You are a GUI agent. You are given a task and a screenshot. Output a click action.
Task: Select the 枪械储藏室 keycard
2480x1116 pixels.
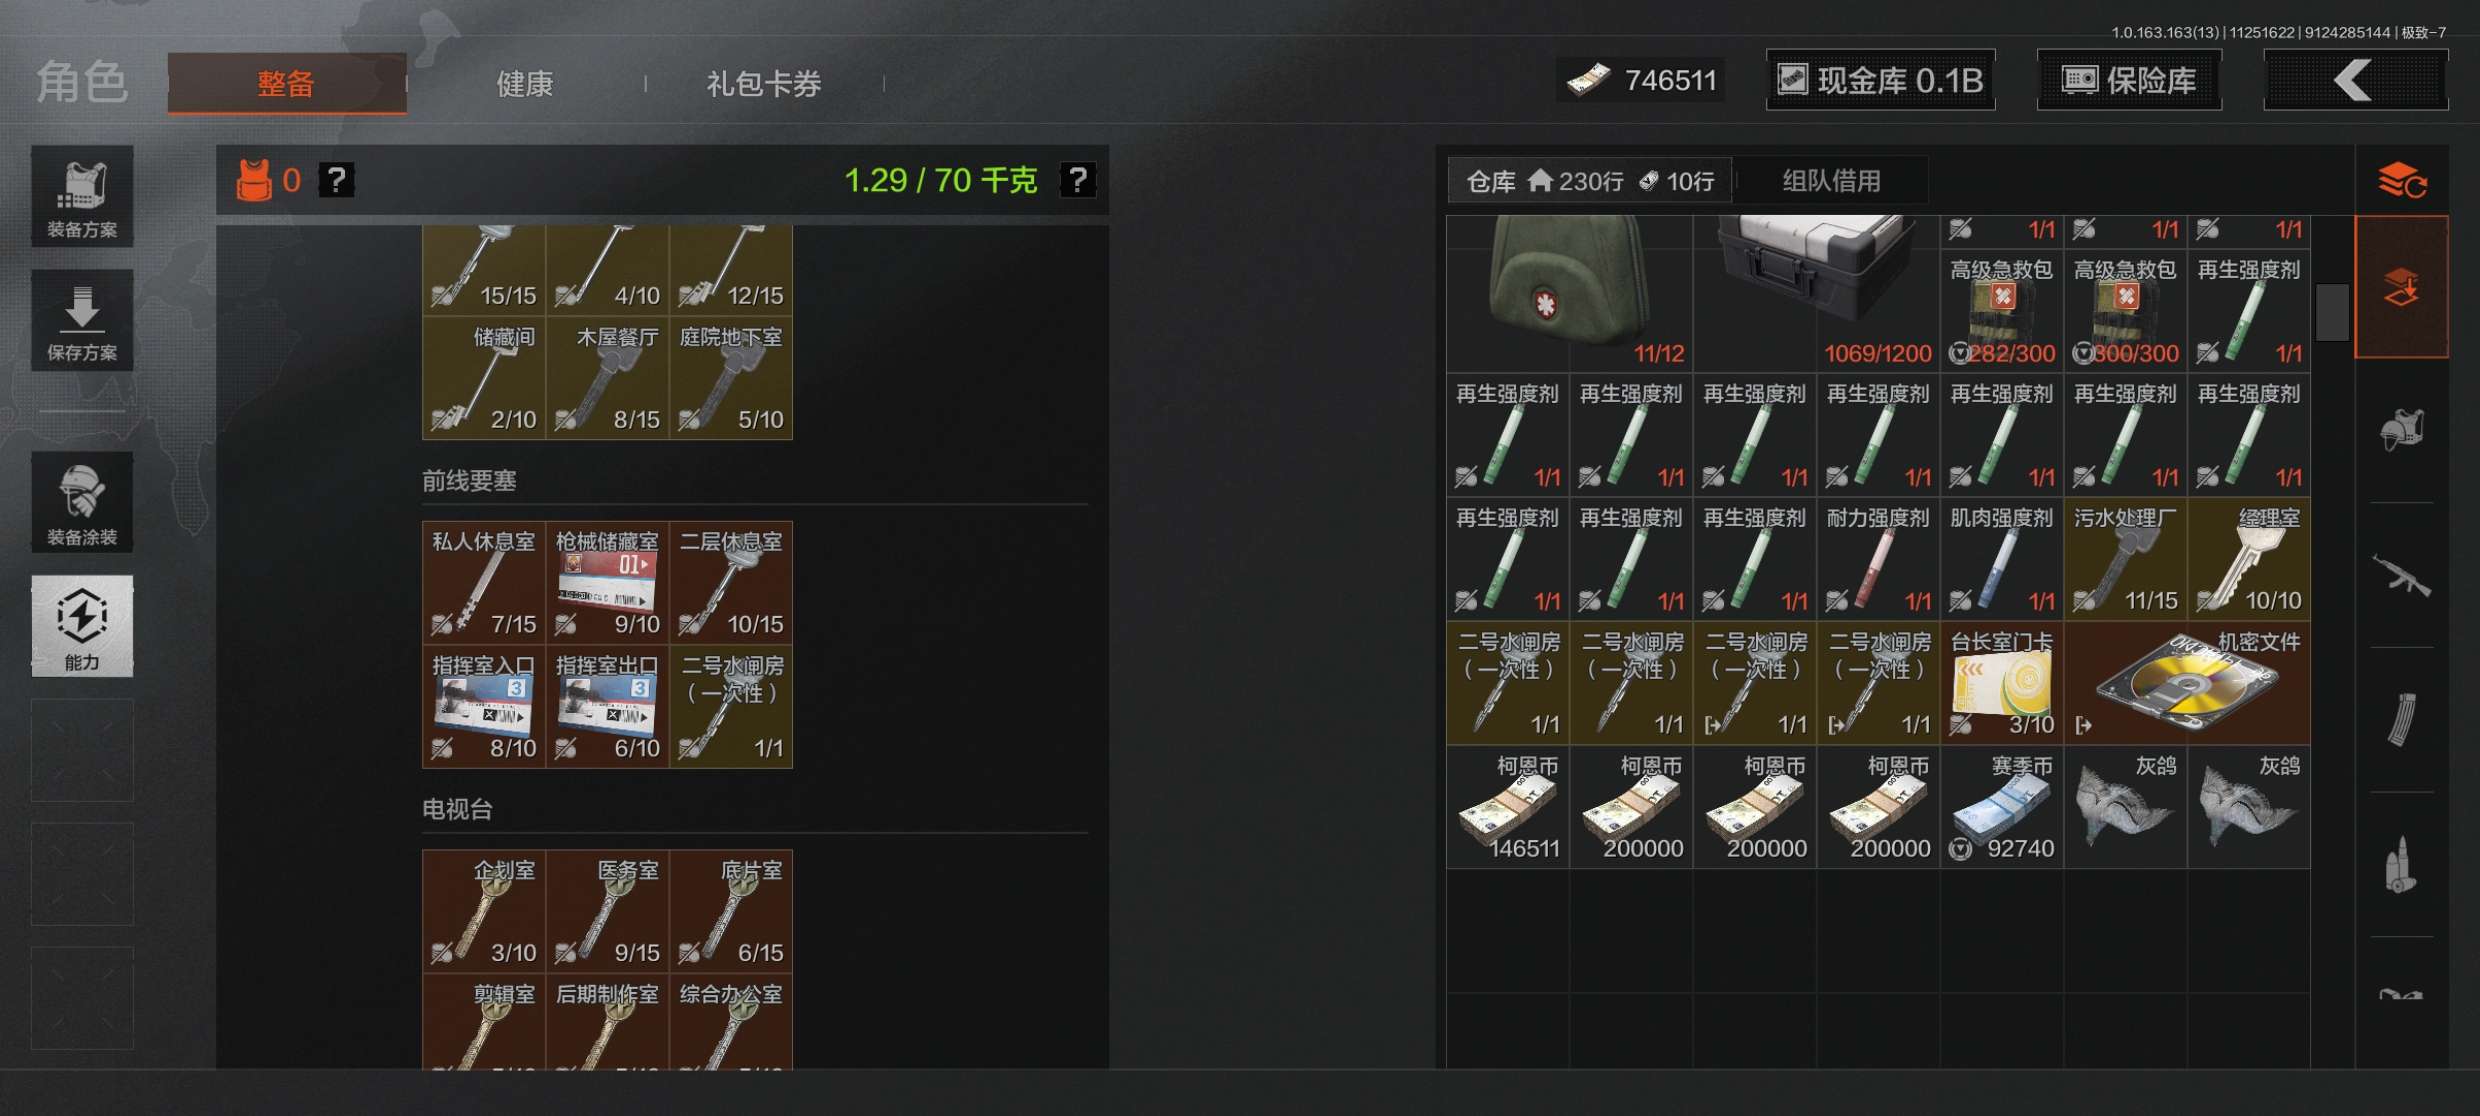[x=607, y=582]
